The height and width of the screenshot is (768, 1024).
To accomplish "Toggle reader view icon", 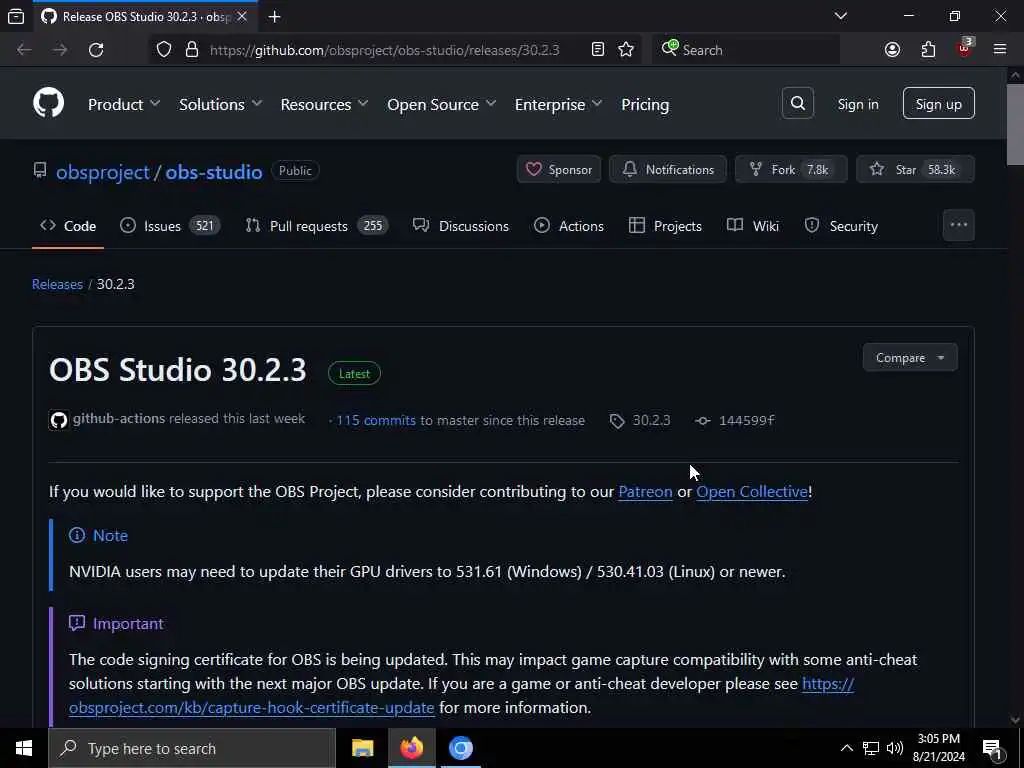I will click(x=598, y=50).
